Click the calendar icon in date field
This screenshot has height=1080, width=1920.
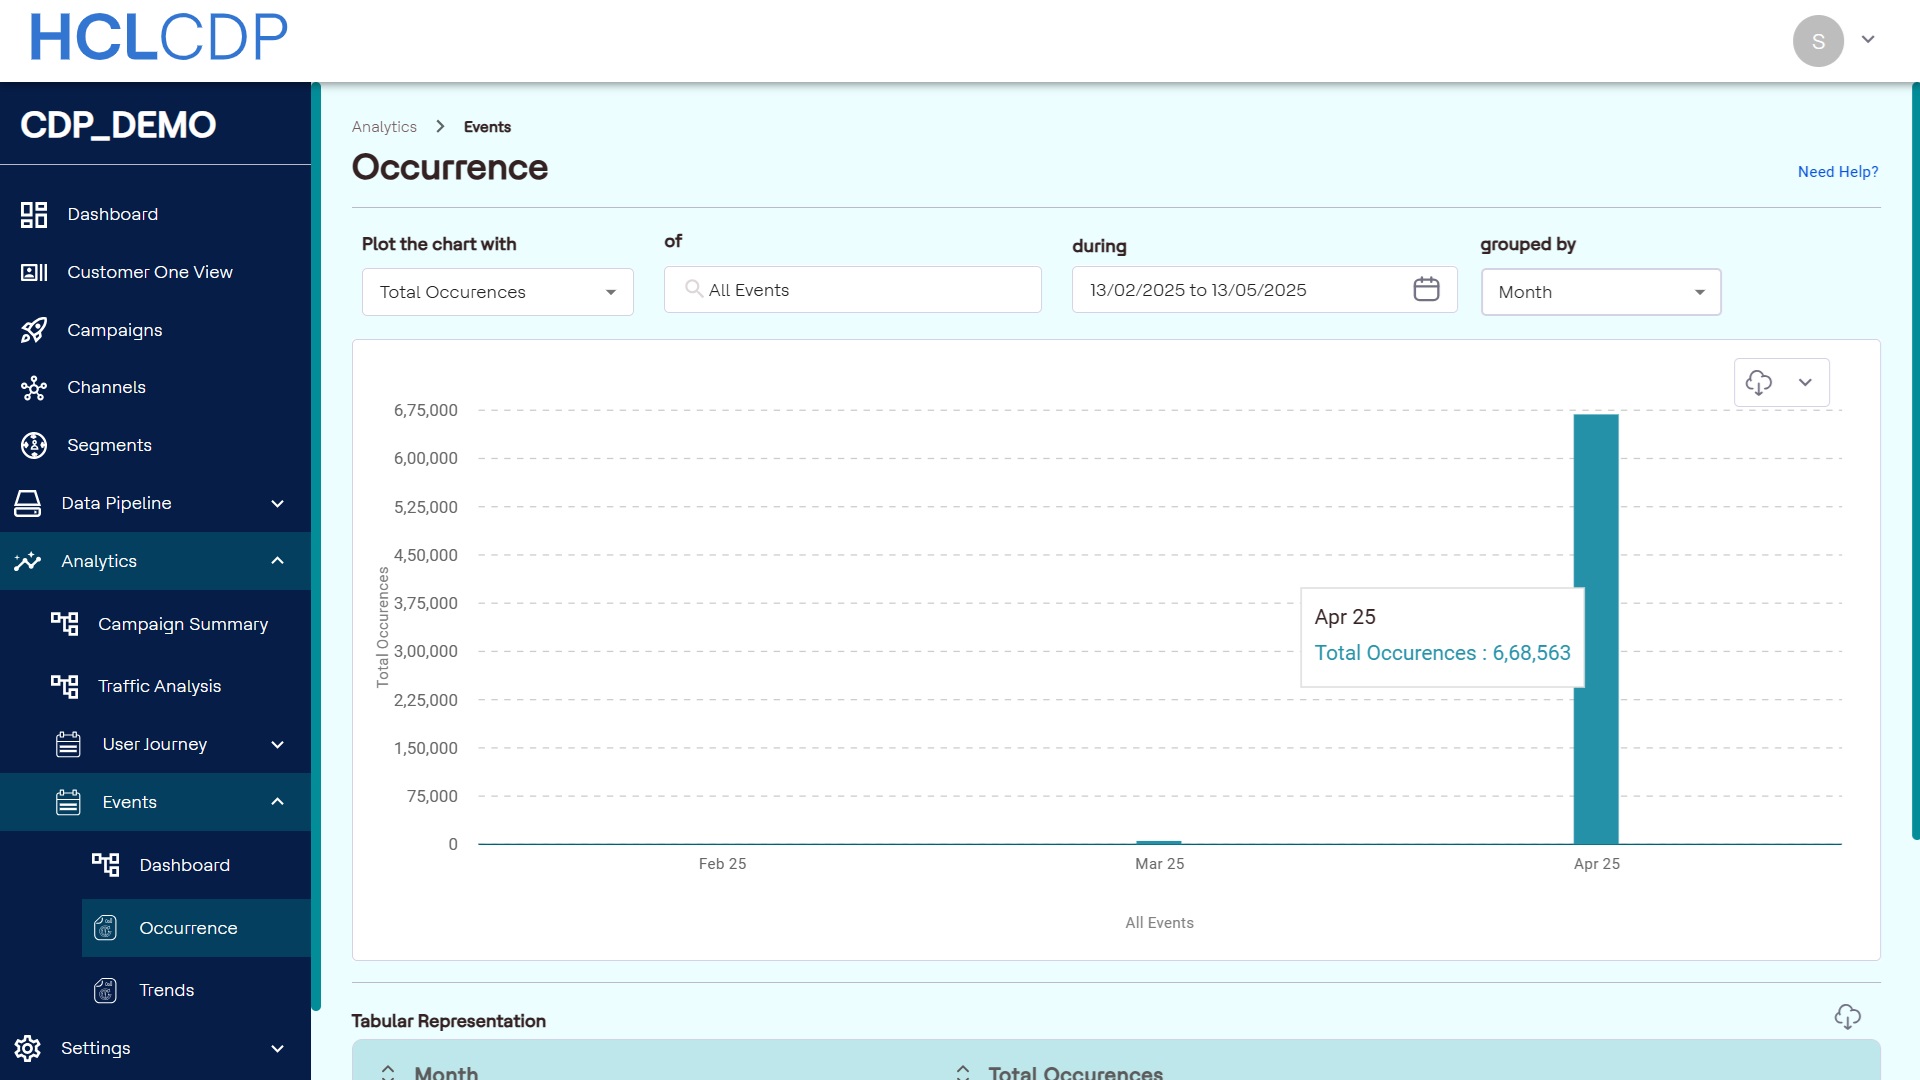coord(1426,290)
